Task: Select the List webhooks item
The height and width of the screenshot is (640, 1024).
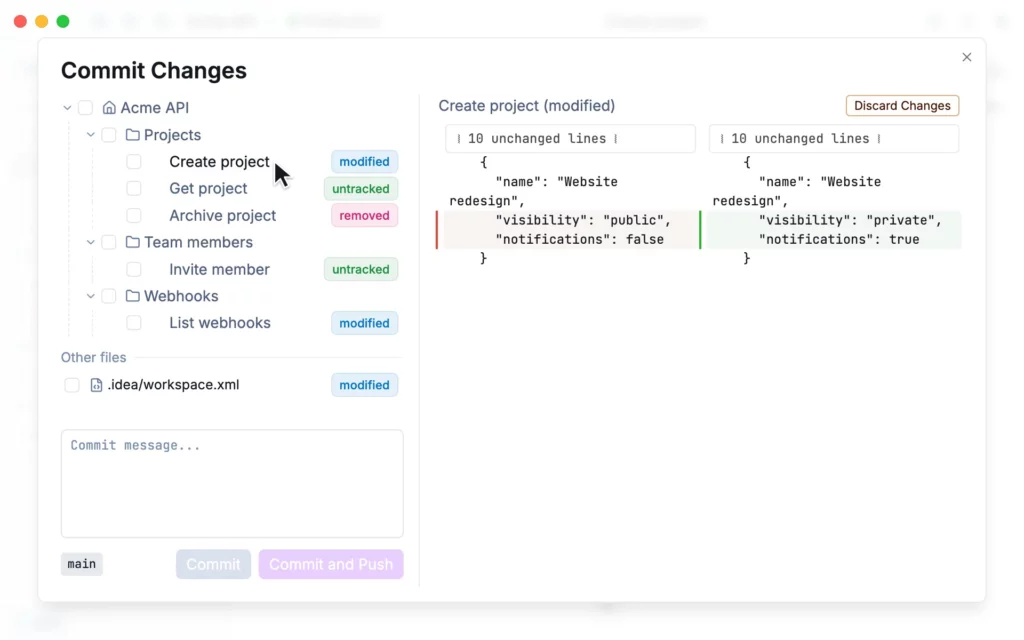Action: (219, 323)
